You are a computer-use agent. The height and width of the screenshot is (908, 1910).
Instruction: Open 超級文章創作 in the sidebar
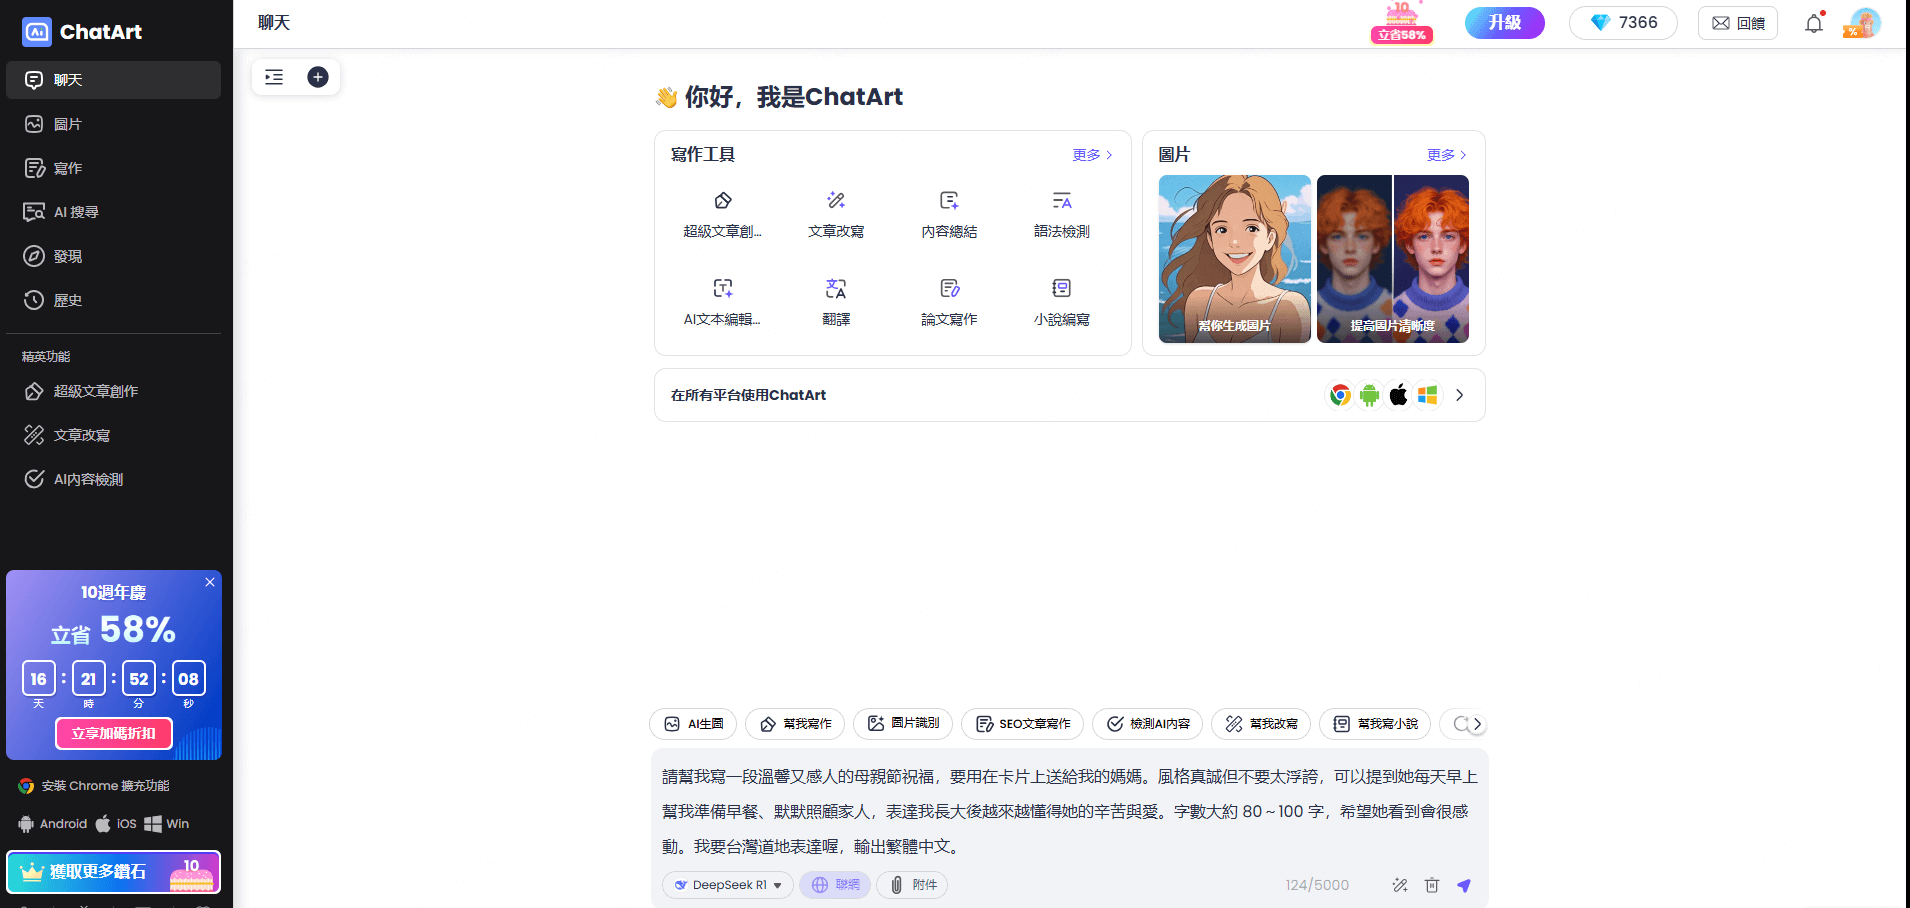113,391
